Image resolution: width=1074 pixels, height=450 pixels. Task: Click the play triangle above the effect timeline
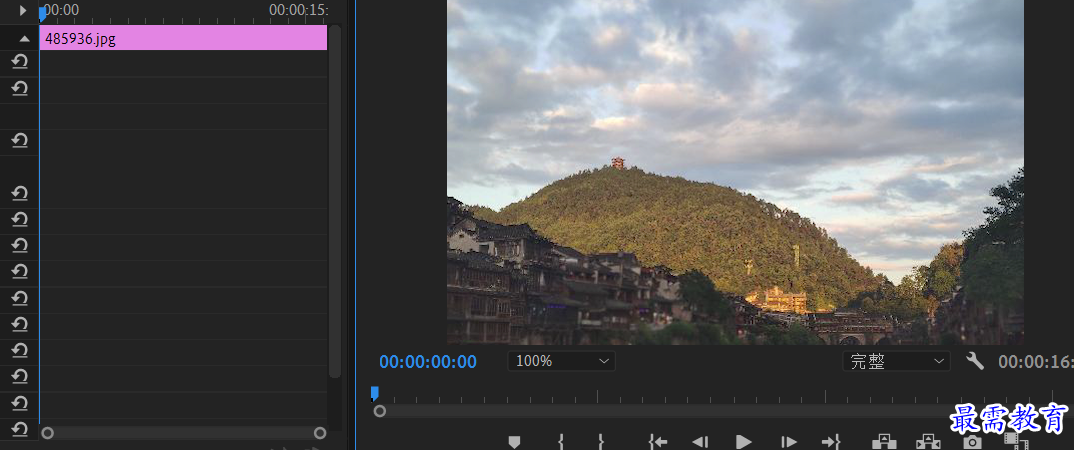23,10
